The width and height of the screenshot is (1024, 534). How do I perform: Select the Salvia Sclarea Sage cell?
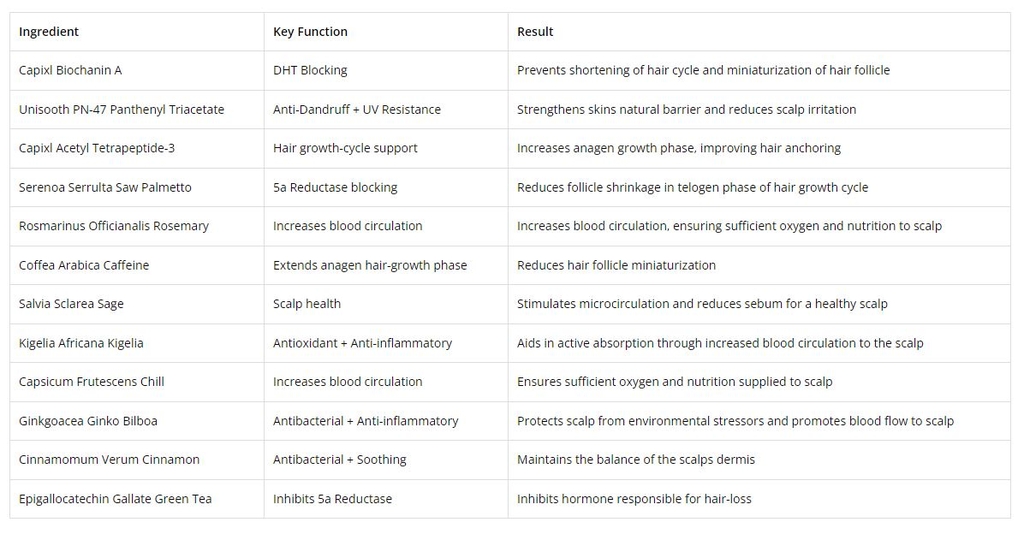(x=71, y=304)
